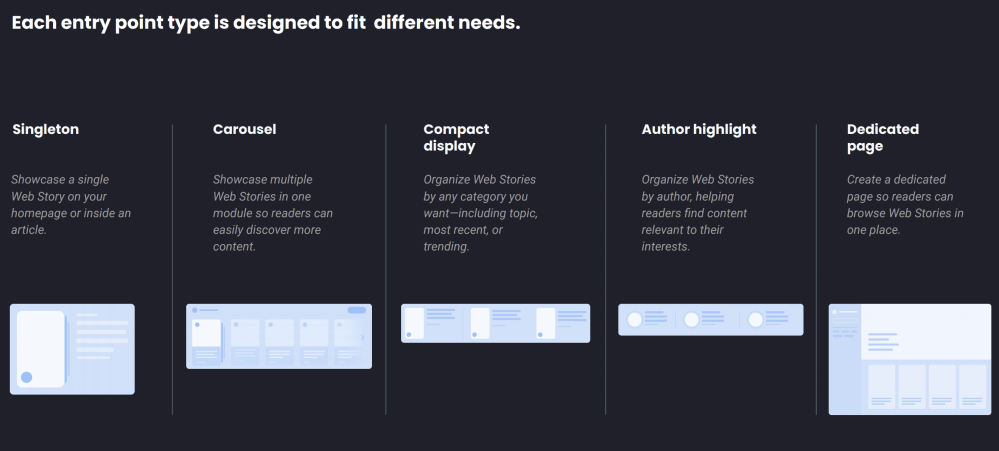Click the middle author avatar circle
This screenshot has width=999, height=451.
(x=691, y=319)
